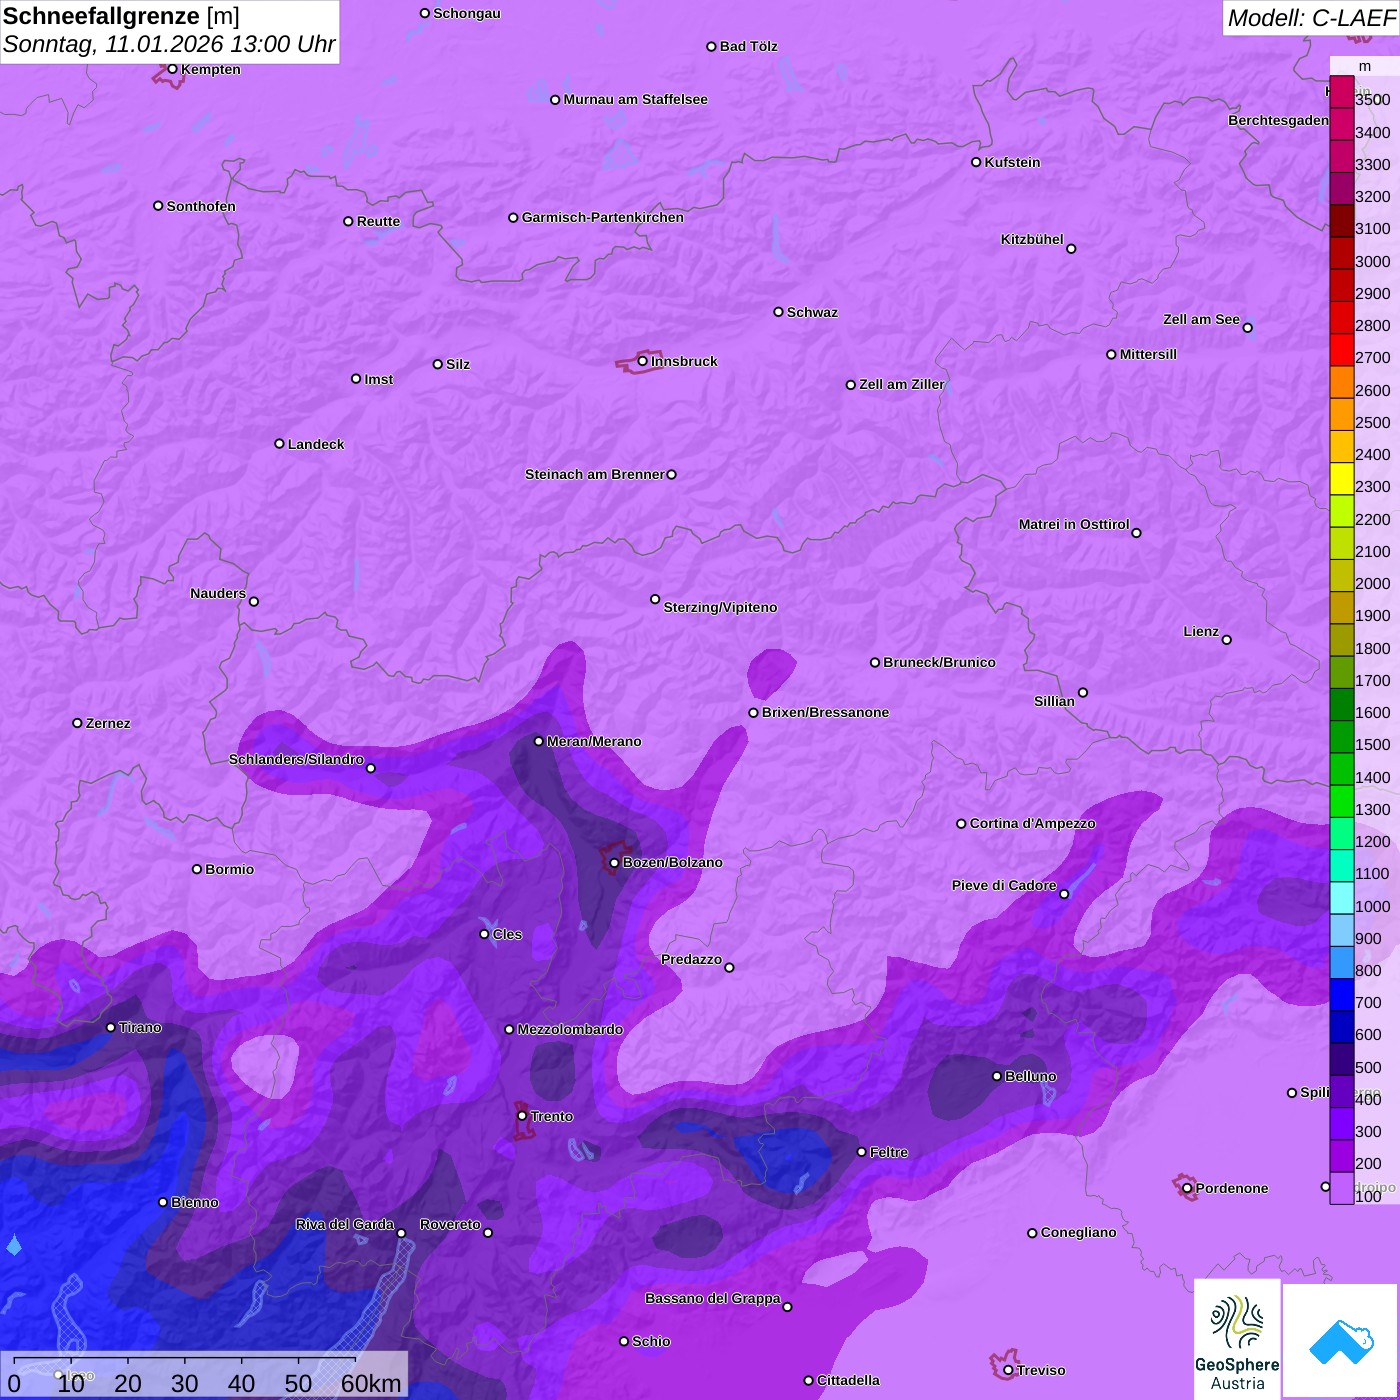Click the blue cloud-and-mountain logo icon

tap(1340, 1341)
